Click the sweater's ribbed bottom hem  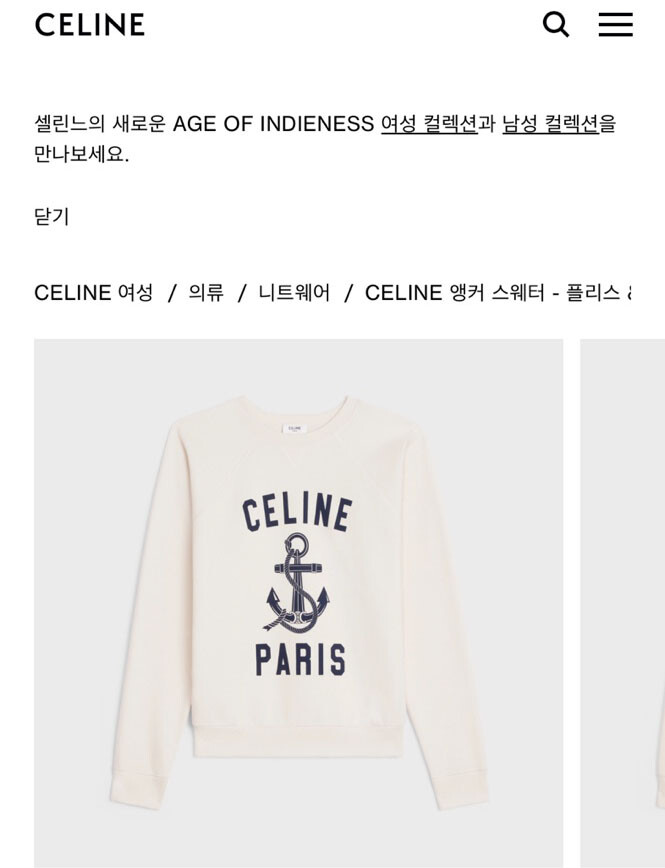pos(297,741)
